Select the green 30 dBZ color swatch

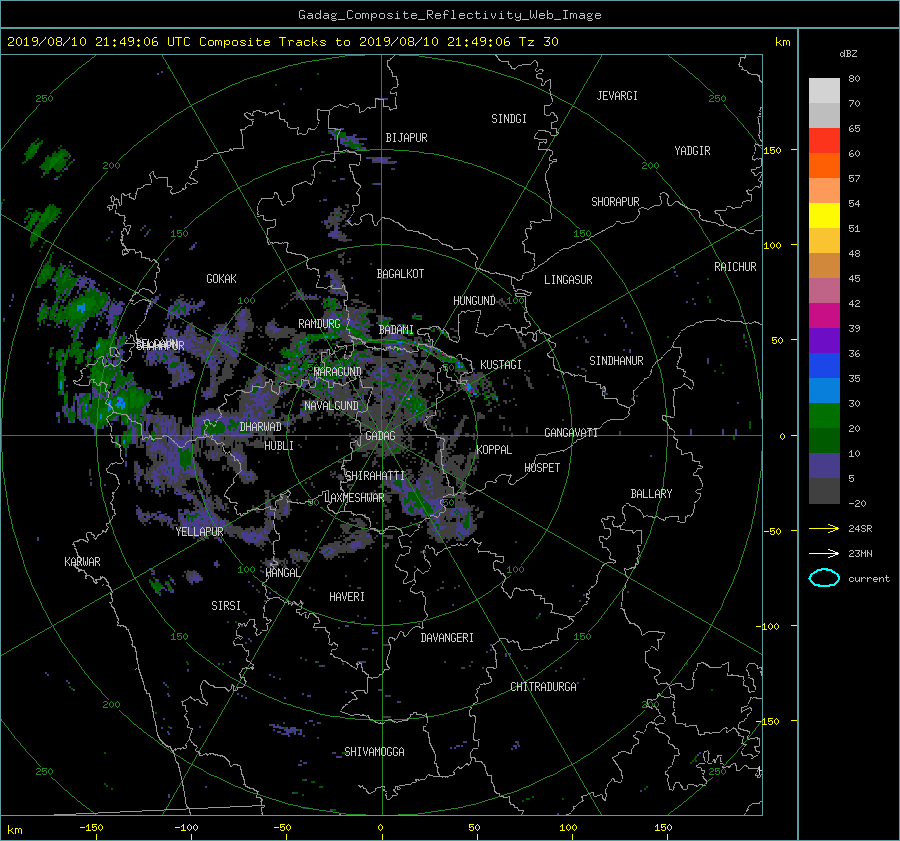(824, 415)
